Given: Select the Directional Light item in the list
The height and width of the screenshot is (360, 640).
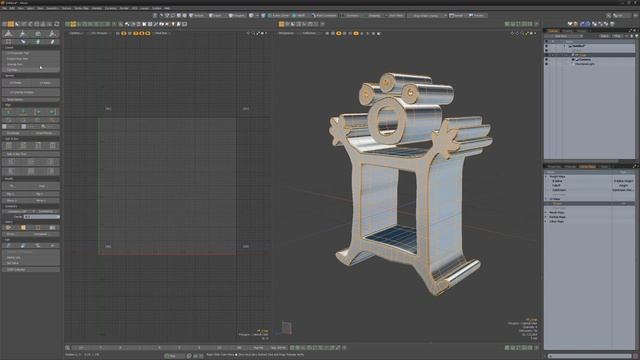Looking at the screenshot, I should (x=585, y=64).
